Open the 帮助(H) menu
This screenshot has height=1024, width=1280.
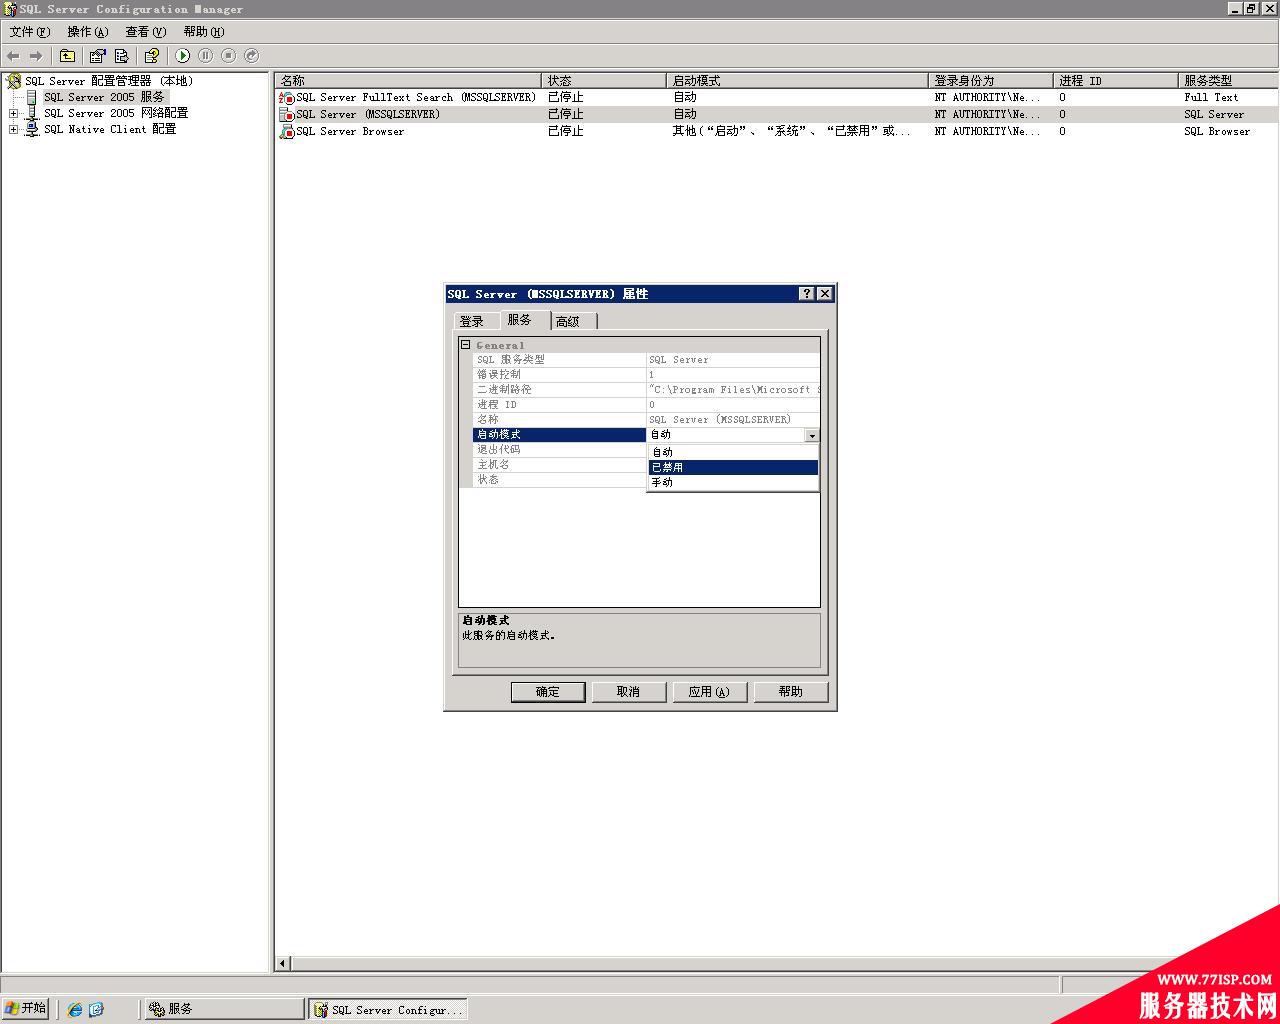click(x=204, y=32)
